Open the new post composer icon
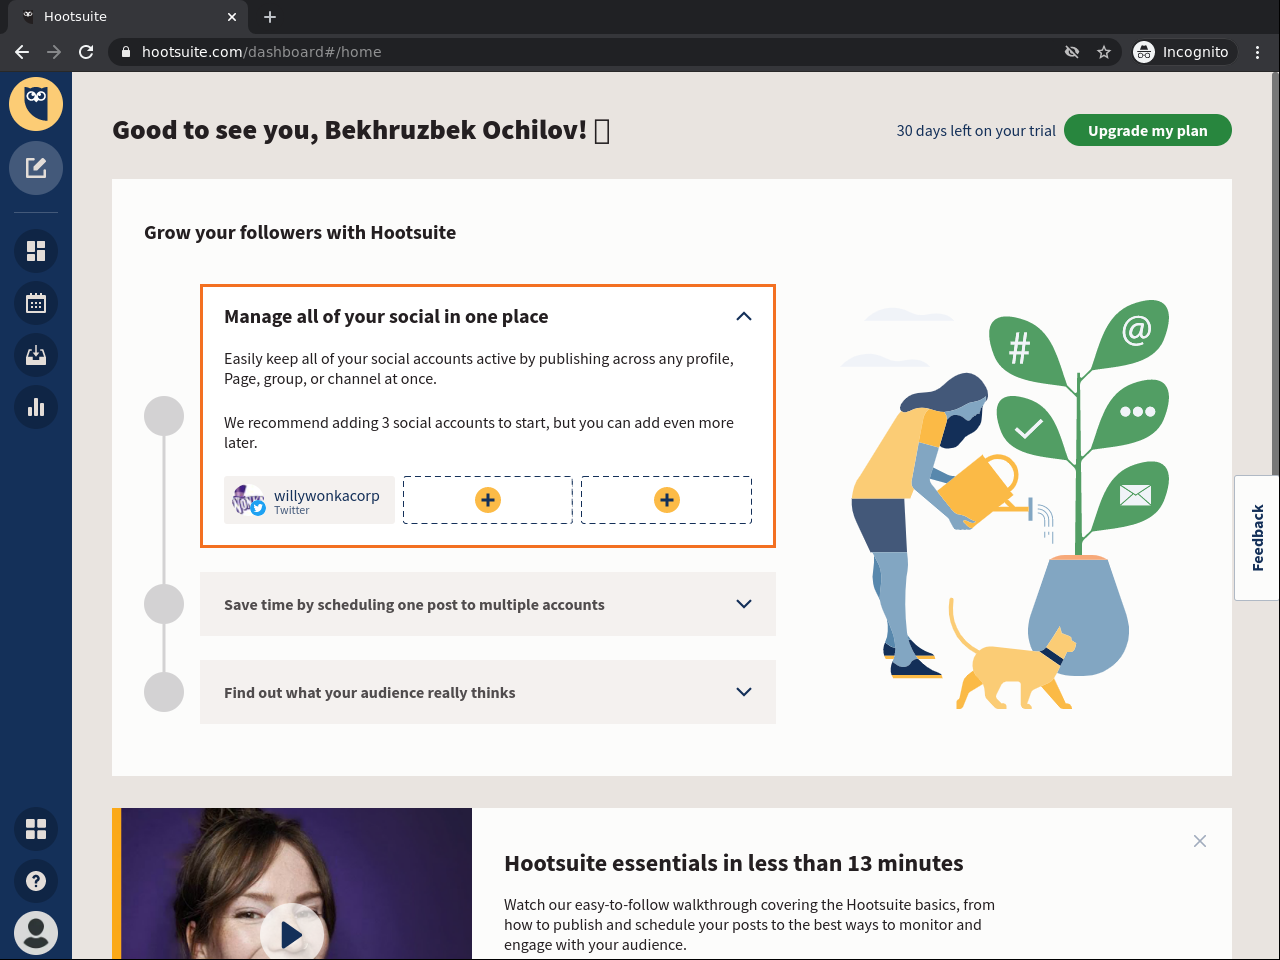Viewport: 1280px width, 960px height. pos(36,168)
